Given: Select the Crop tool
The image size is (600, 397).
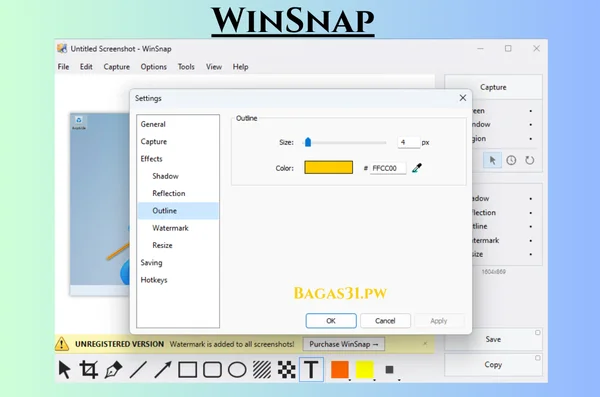Looking at the screenshot, I should click(89, 370).
